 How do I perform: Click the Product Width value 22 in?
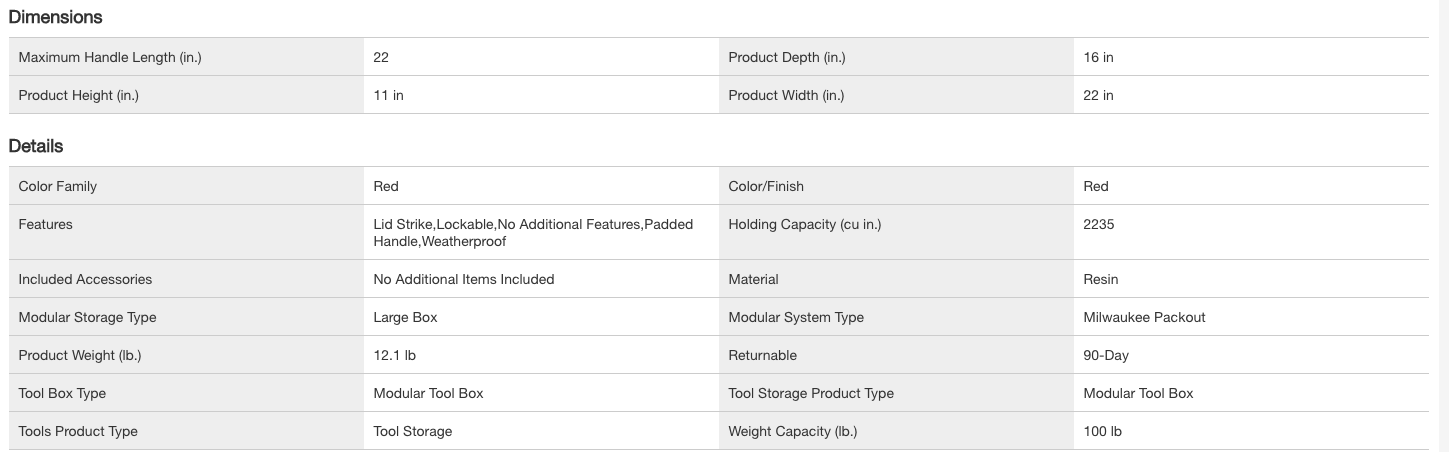1098,96
